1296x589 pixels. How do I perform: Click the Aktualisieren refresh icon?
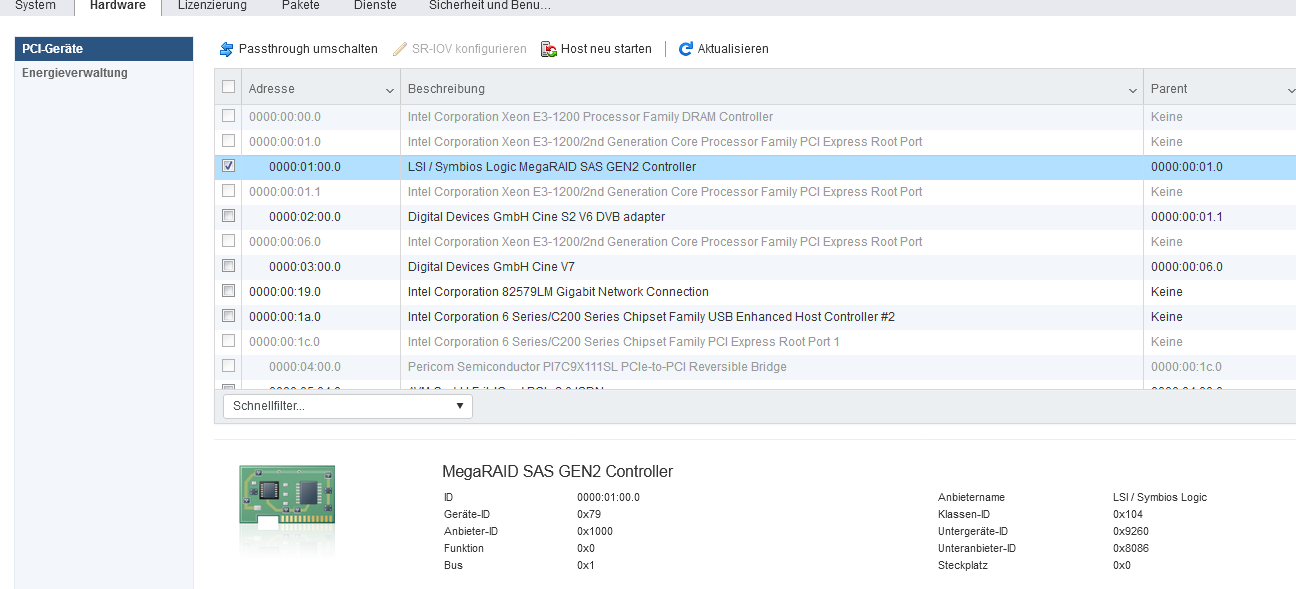click(686, 49)
